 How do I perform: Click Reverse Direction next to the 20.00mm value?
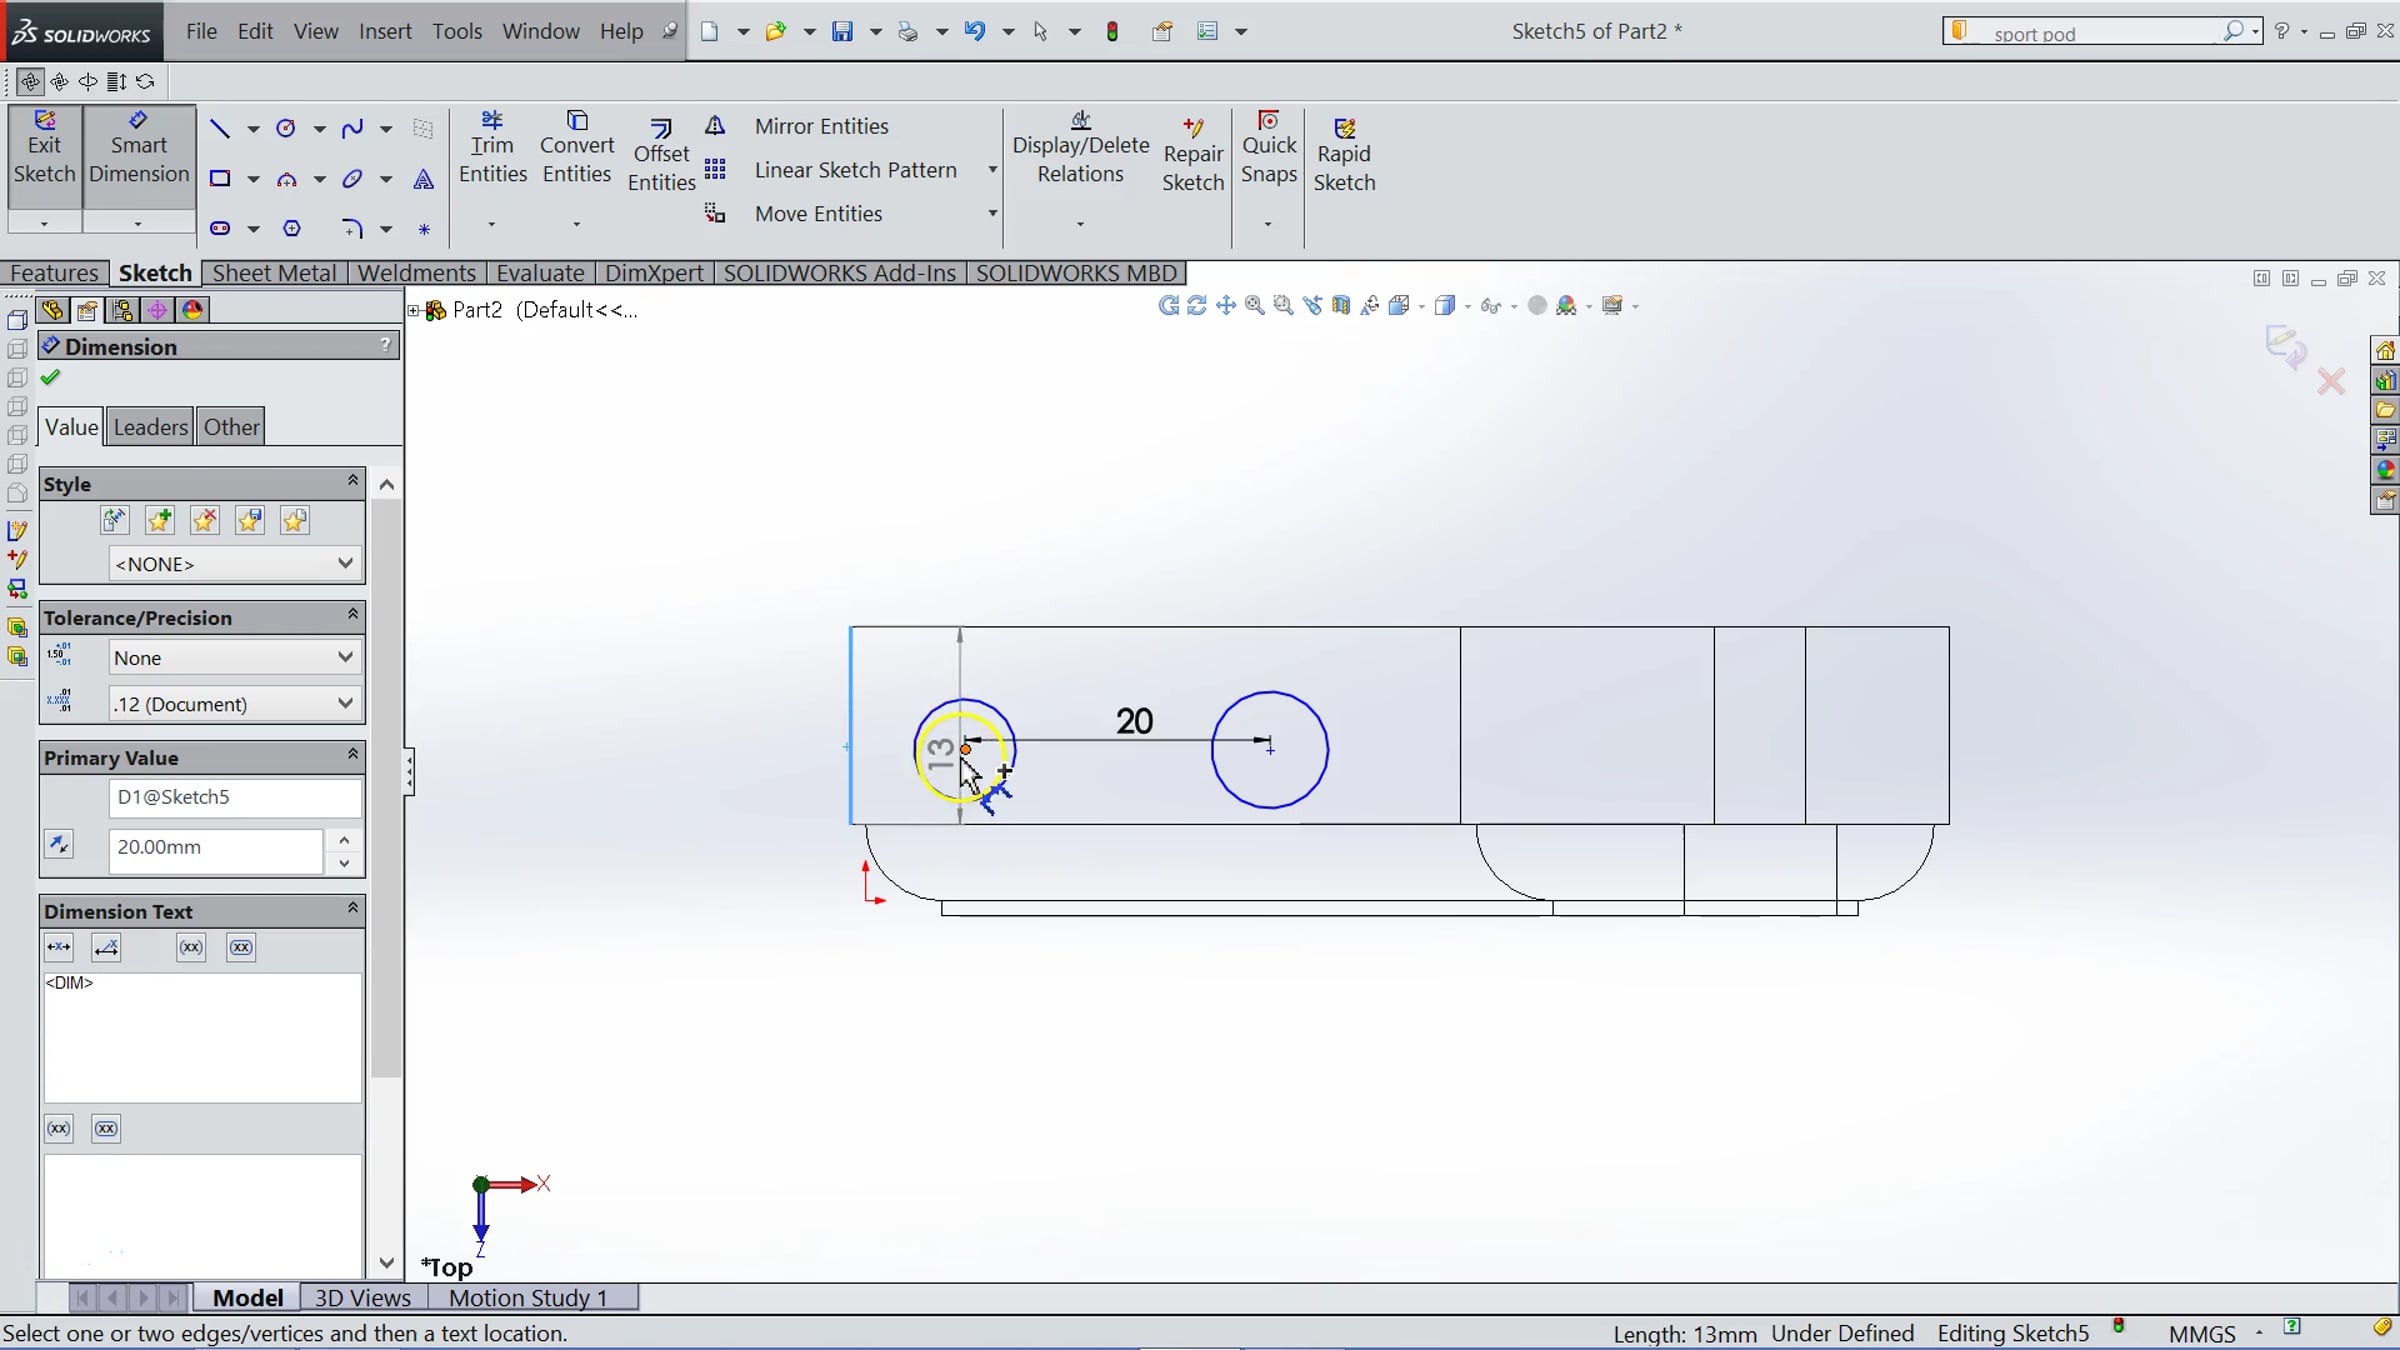(x=59, y=845)
